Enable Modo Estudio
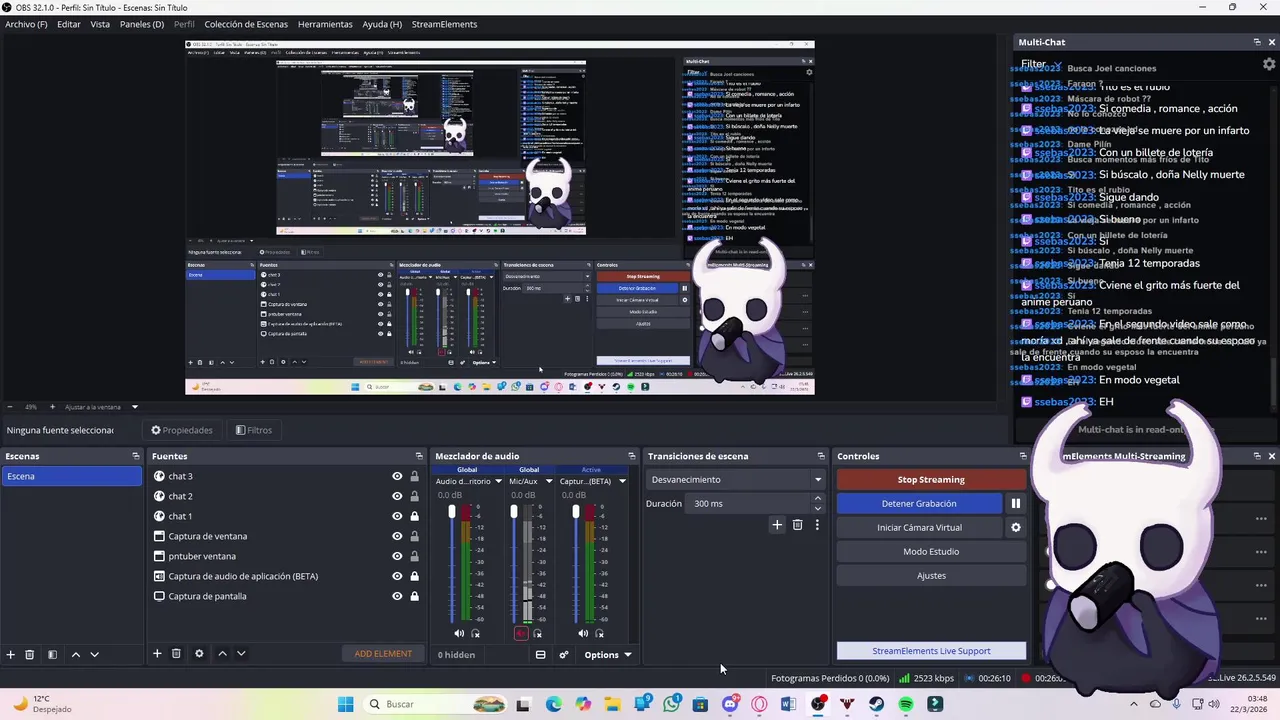 point(931,552)
